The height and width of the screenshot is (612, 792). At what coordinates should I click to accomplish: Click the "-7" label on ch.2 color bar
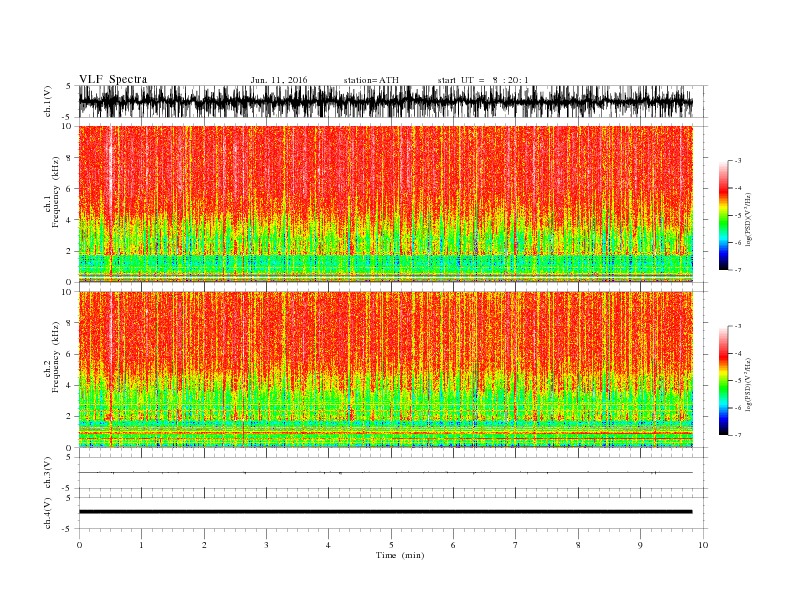737,435
